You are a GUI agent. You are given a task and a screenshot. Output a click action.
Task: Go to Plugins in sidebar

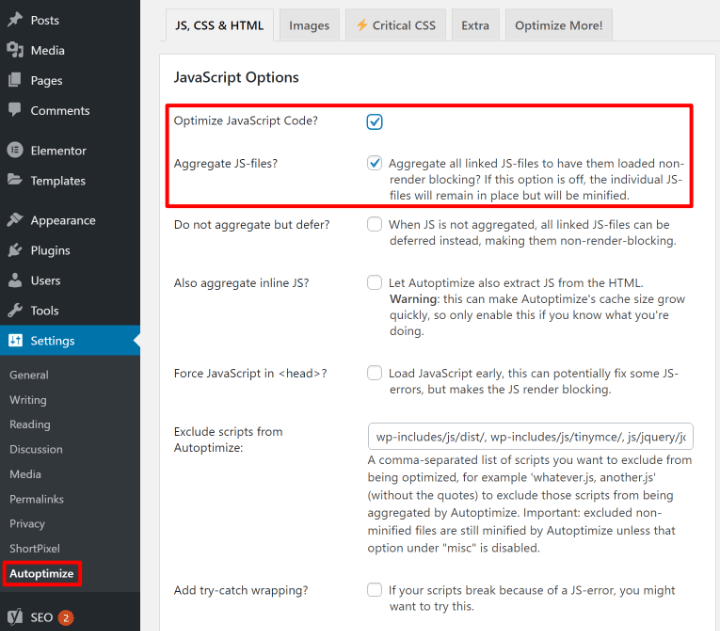(x=70, y=250)
